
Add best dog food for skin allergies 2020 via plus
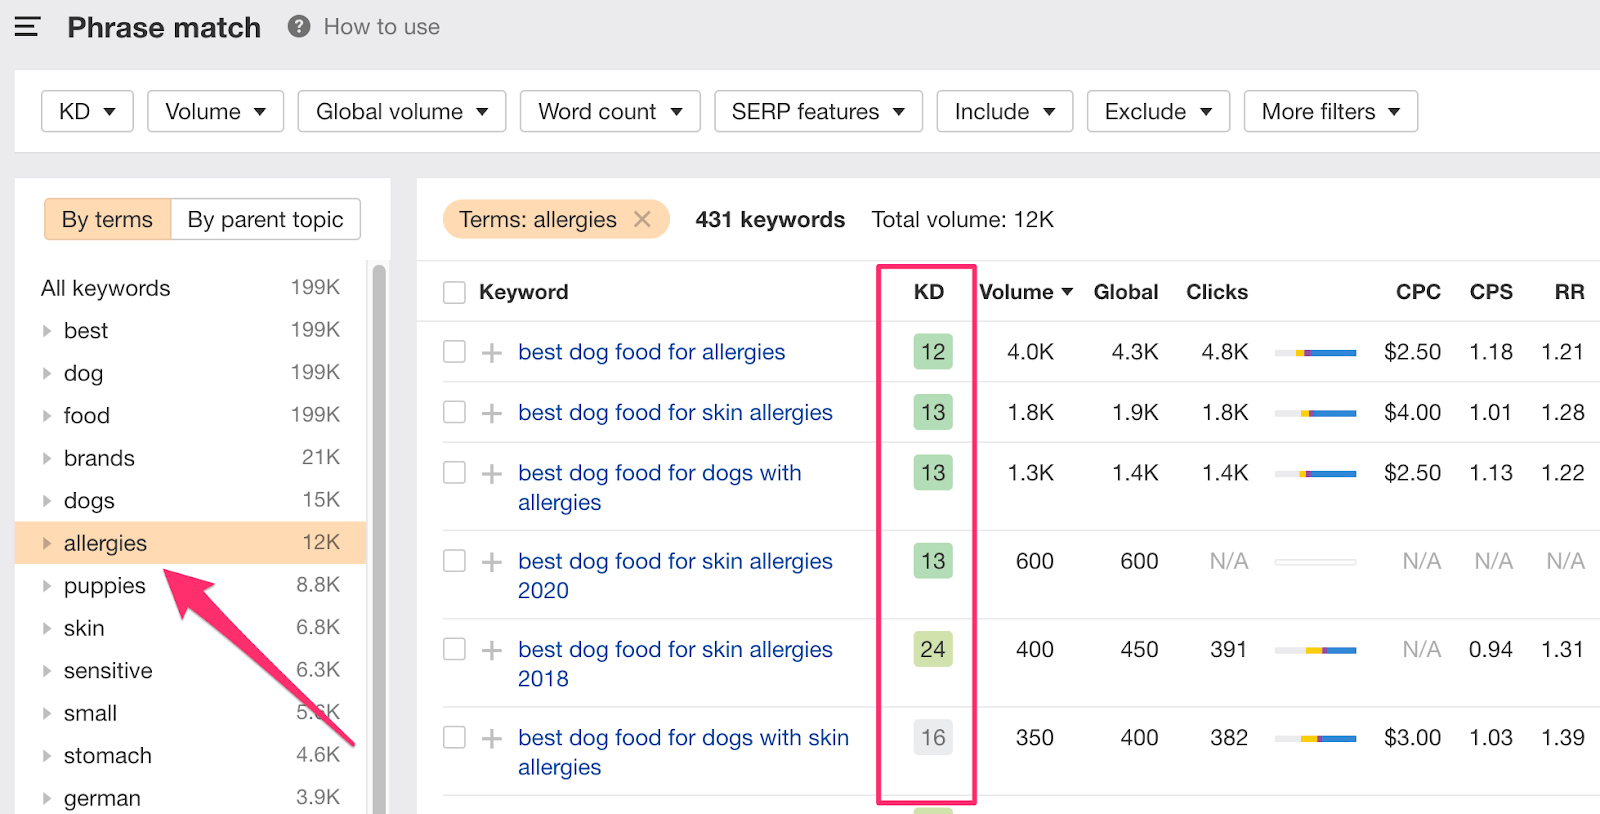coord(491,562)
